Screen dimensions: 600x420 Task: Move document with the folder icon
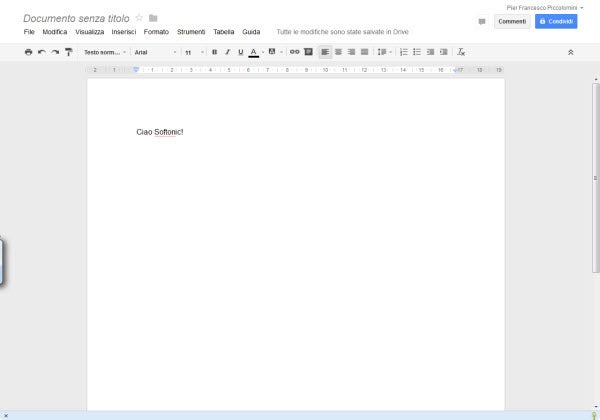click(x=153, y=18)
